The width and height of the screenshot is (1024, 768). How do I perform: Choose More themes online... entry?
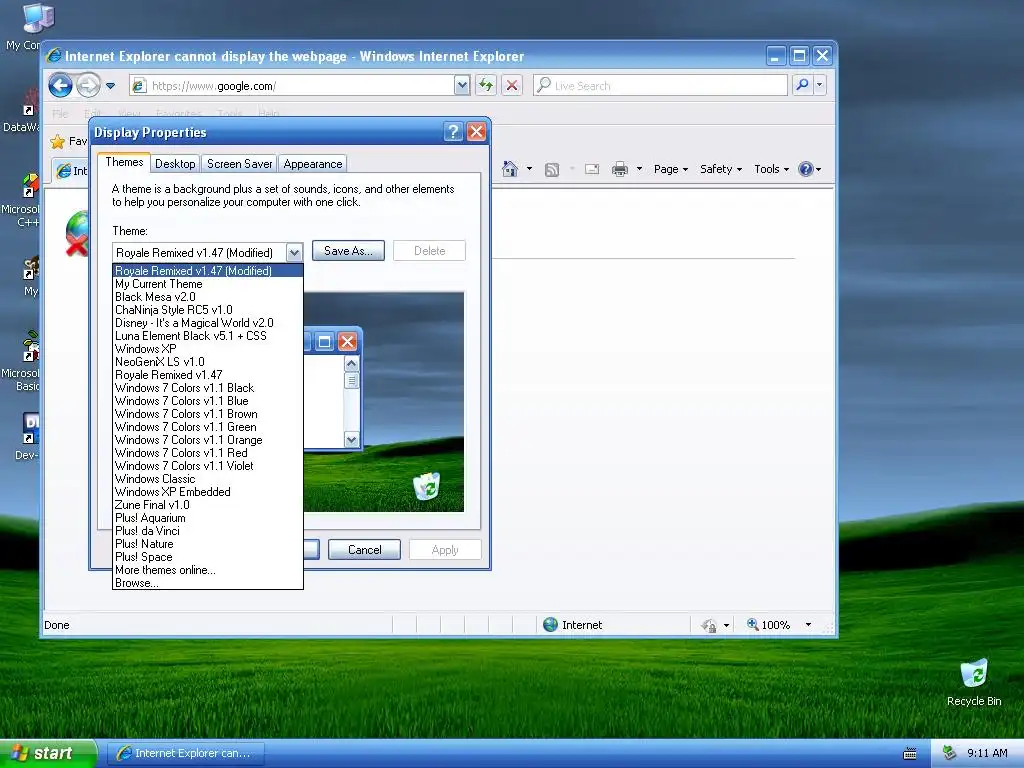[208, 570]
